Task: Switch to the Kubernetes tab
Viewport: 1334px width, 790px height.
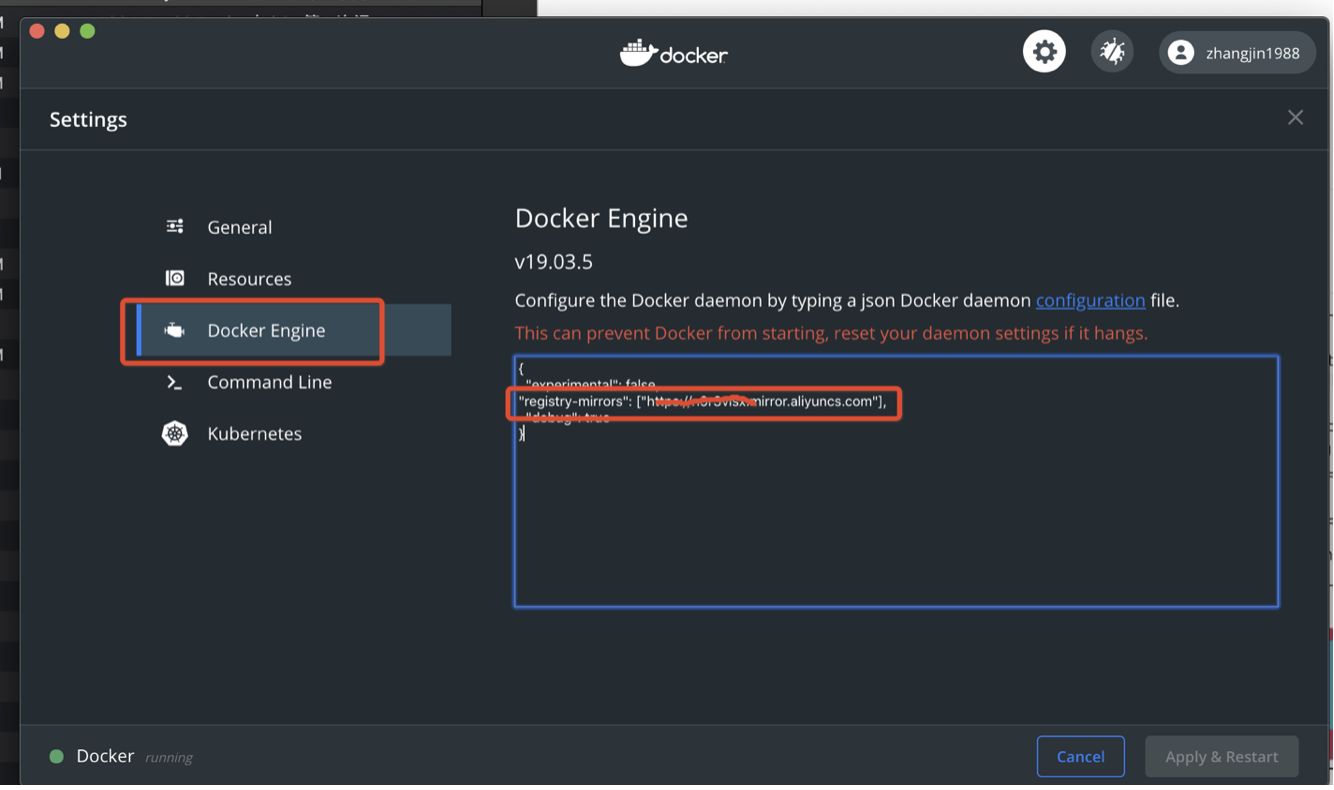Action: [x=294, y=433]
